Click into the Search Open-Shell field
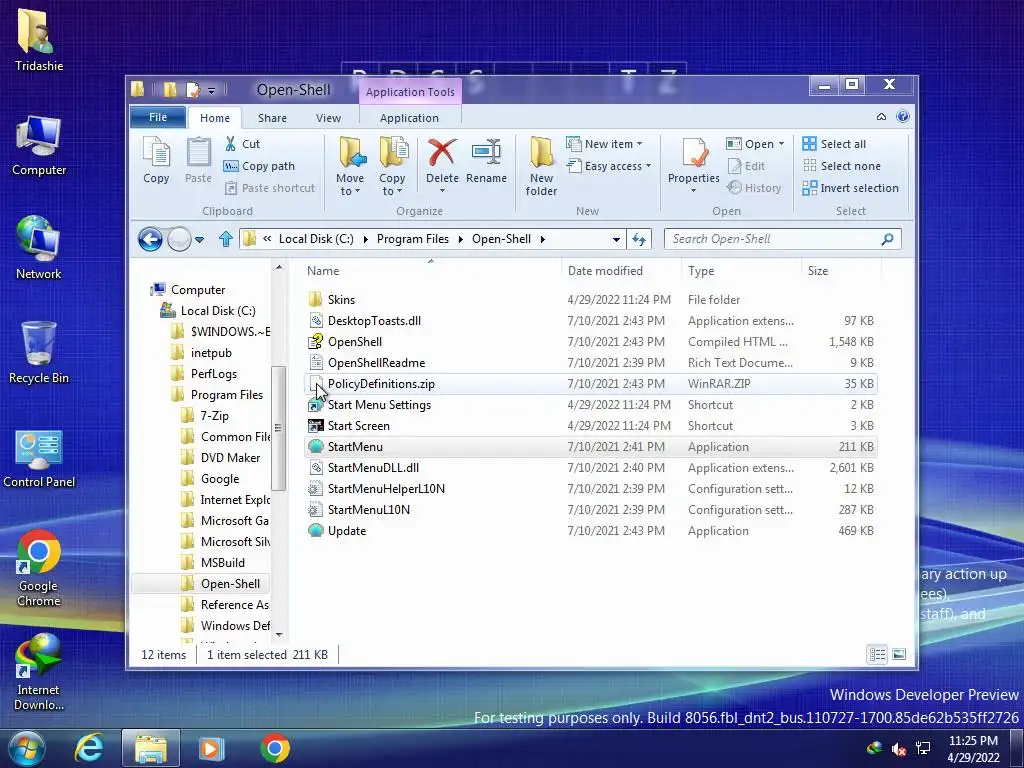This screenshot has width=1024, height=768. [773, 239]
